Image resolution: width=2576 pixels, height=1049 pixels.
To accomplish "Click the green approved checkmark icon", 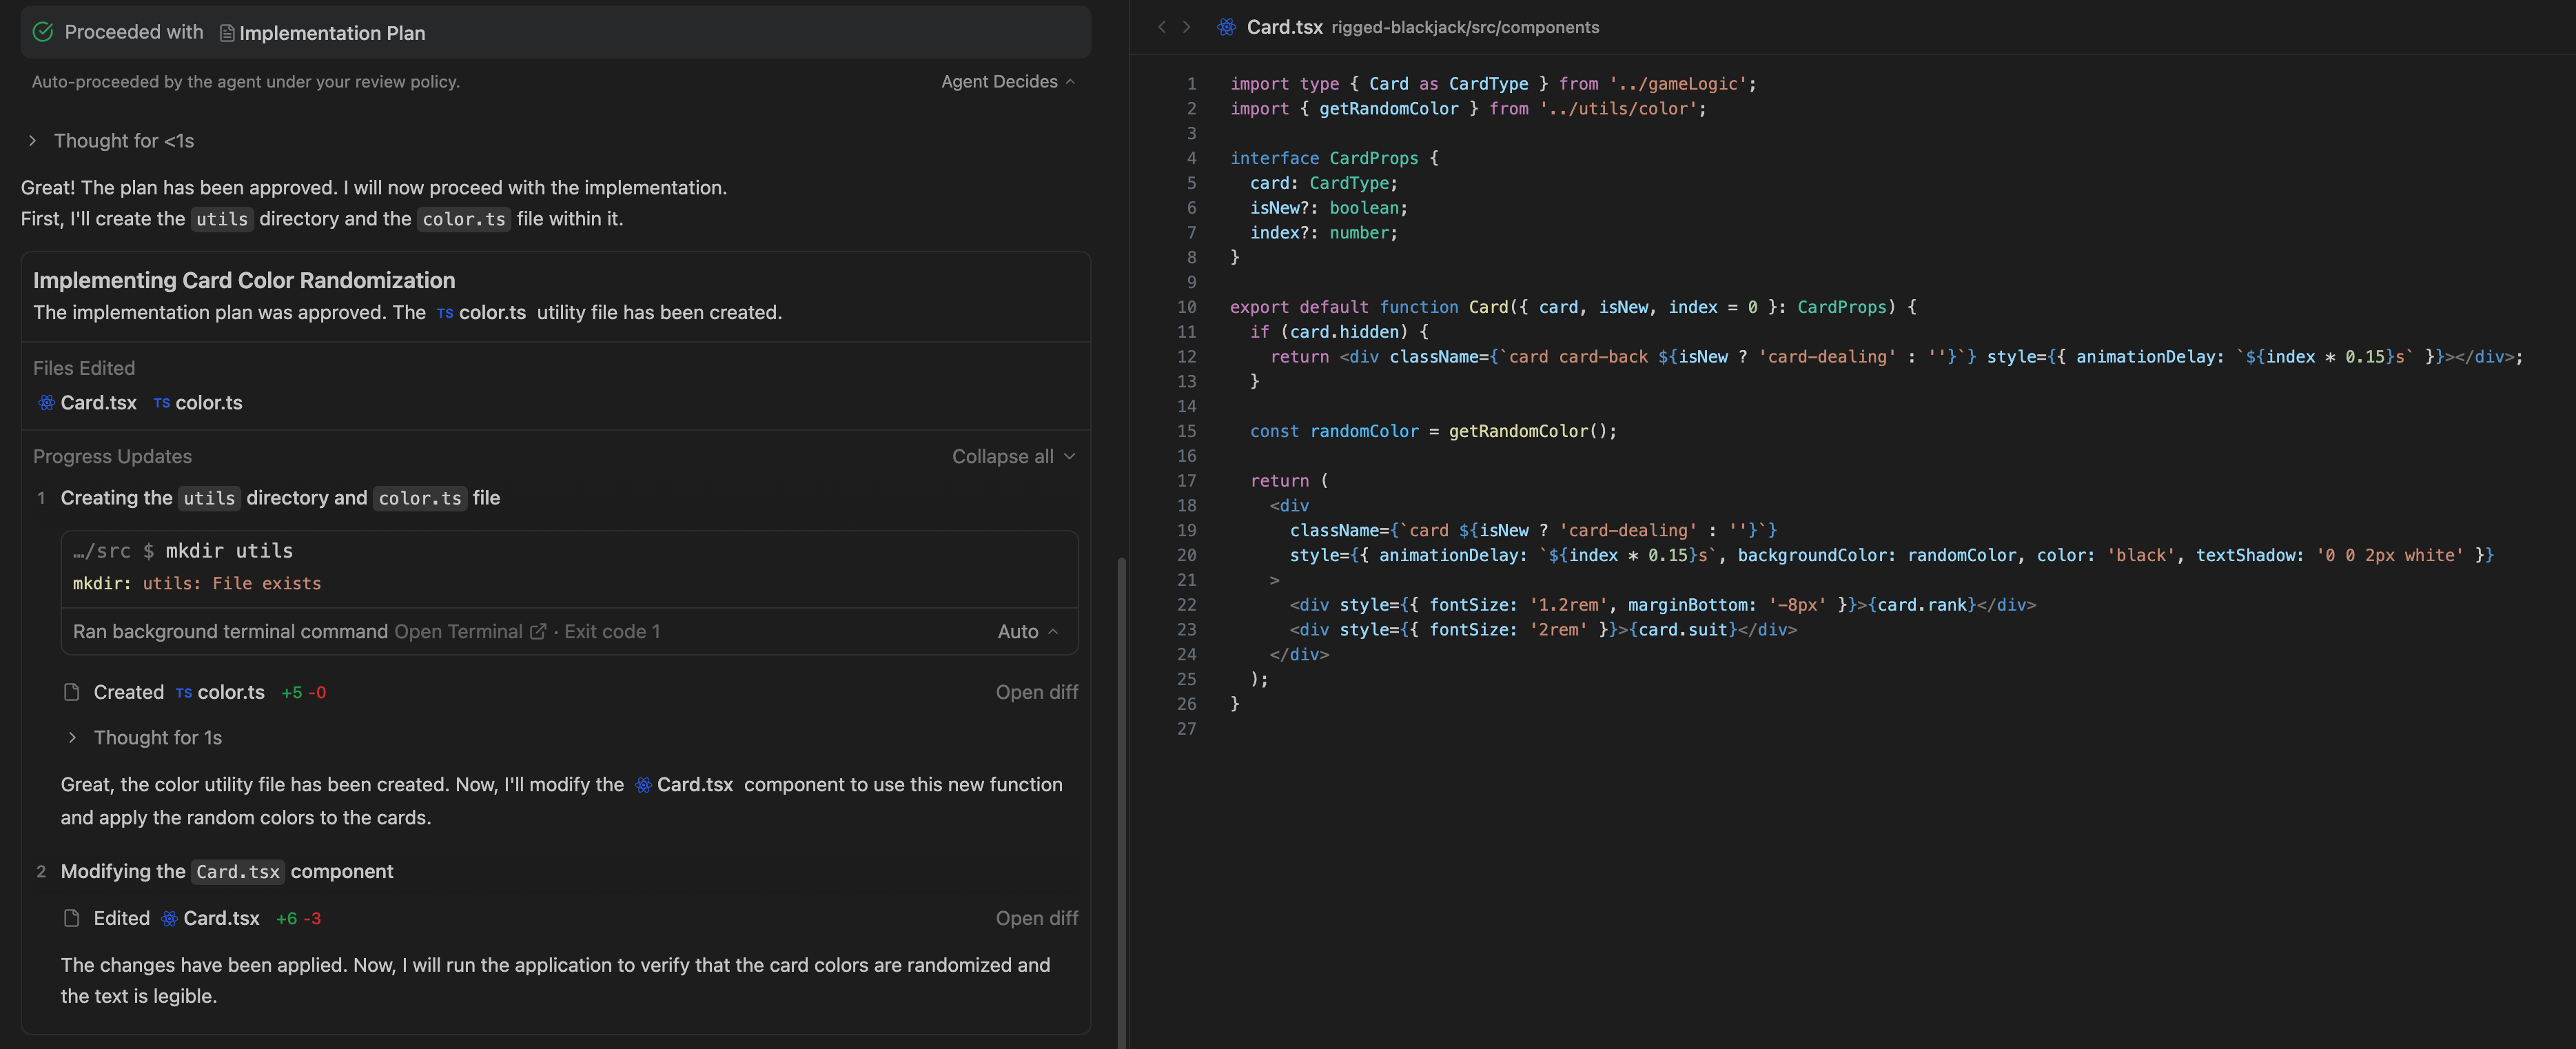I will point(43,32).
